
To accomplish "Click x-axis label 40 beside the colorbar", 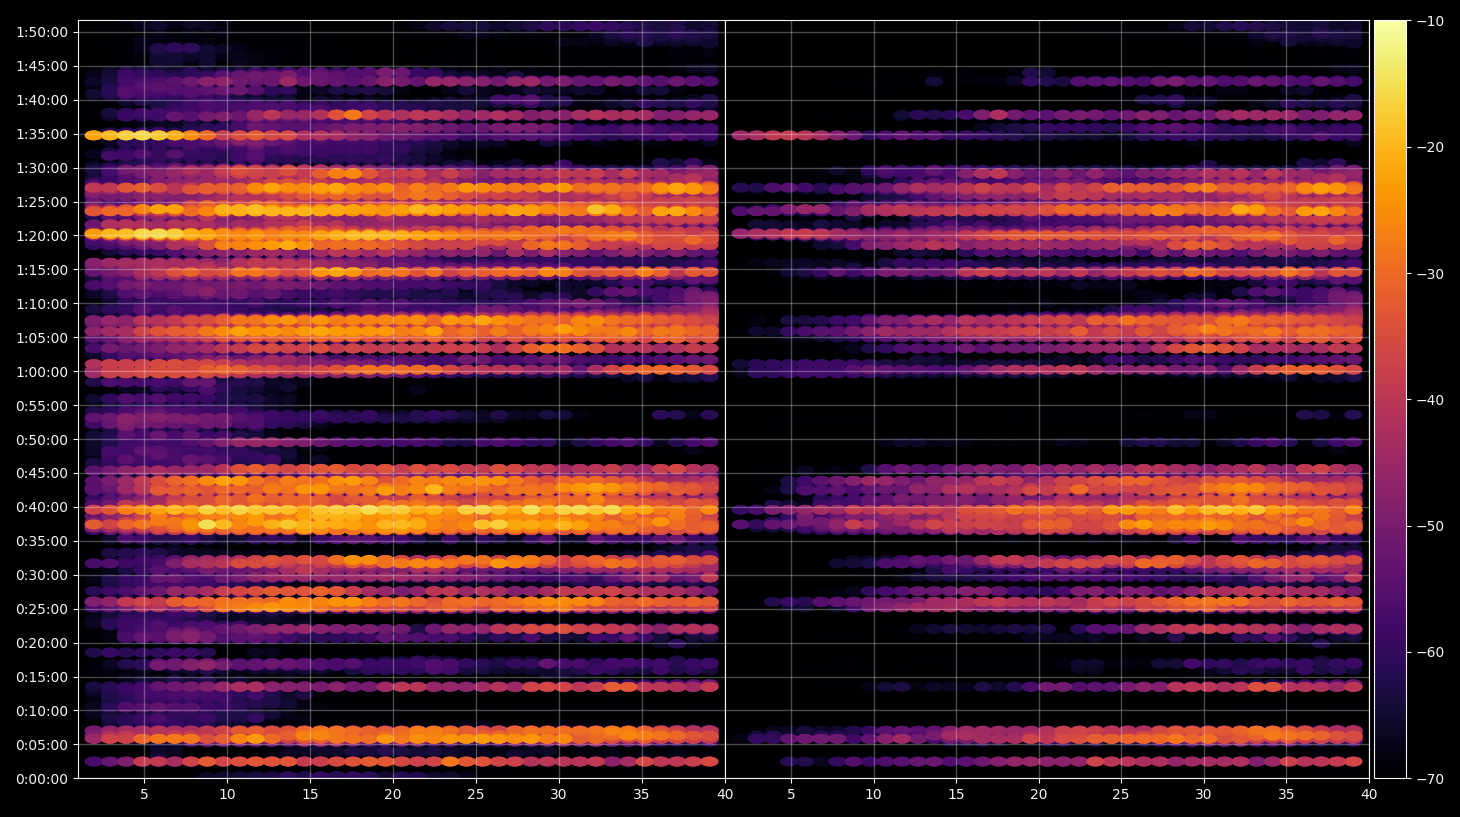I will point(1369,795).
